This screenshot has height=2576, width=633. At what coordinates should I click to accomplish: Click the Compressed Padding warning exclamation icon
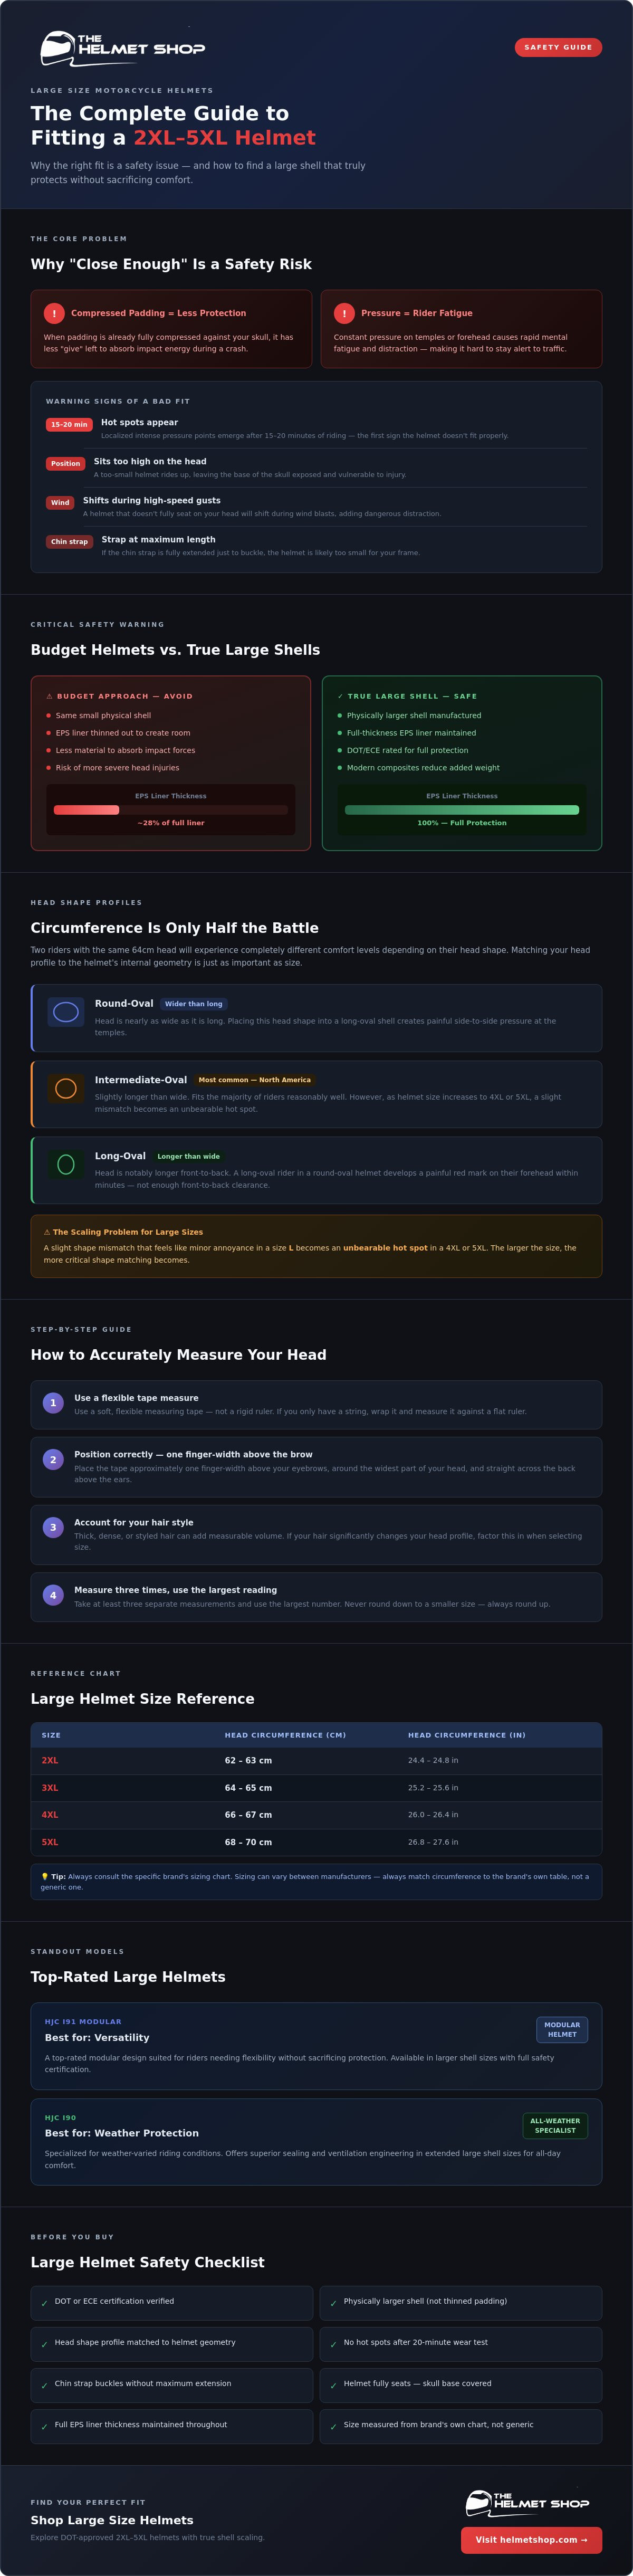[x=54, y=313]
